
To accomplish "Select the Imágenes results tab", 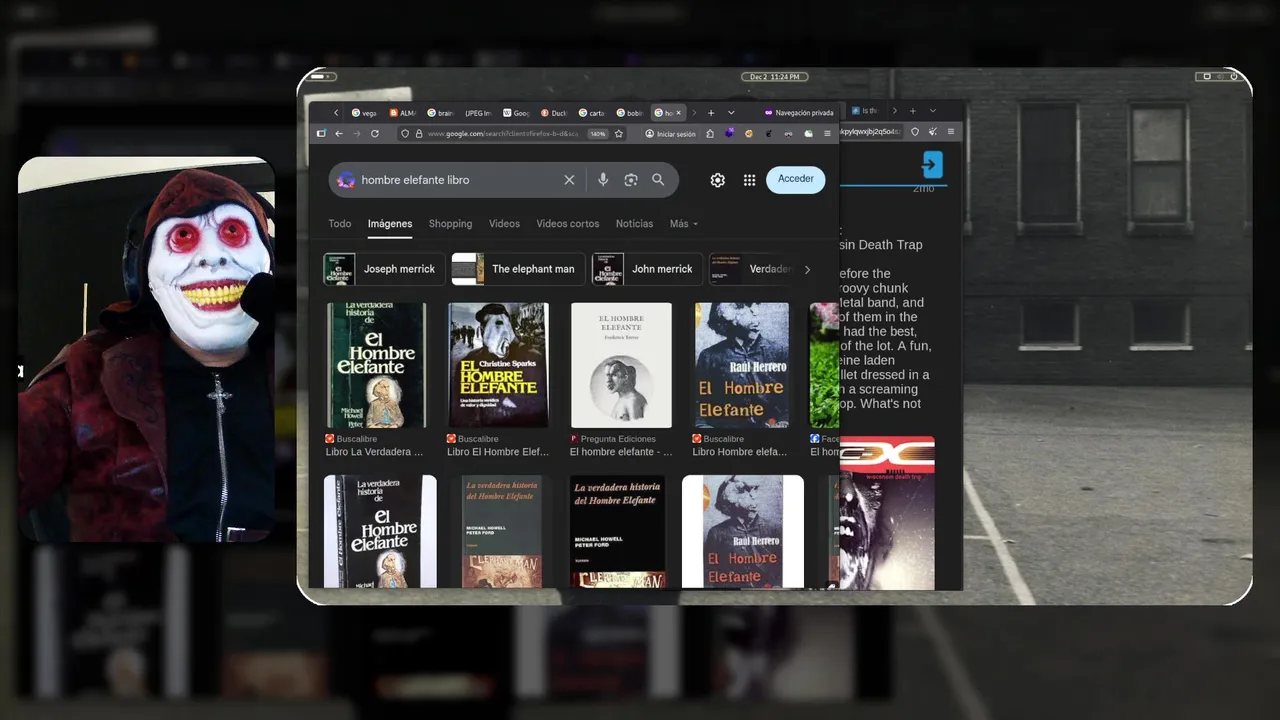I will pos(390,224).
